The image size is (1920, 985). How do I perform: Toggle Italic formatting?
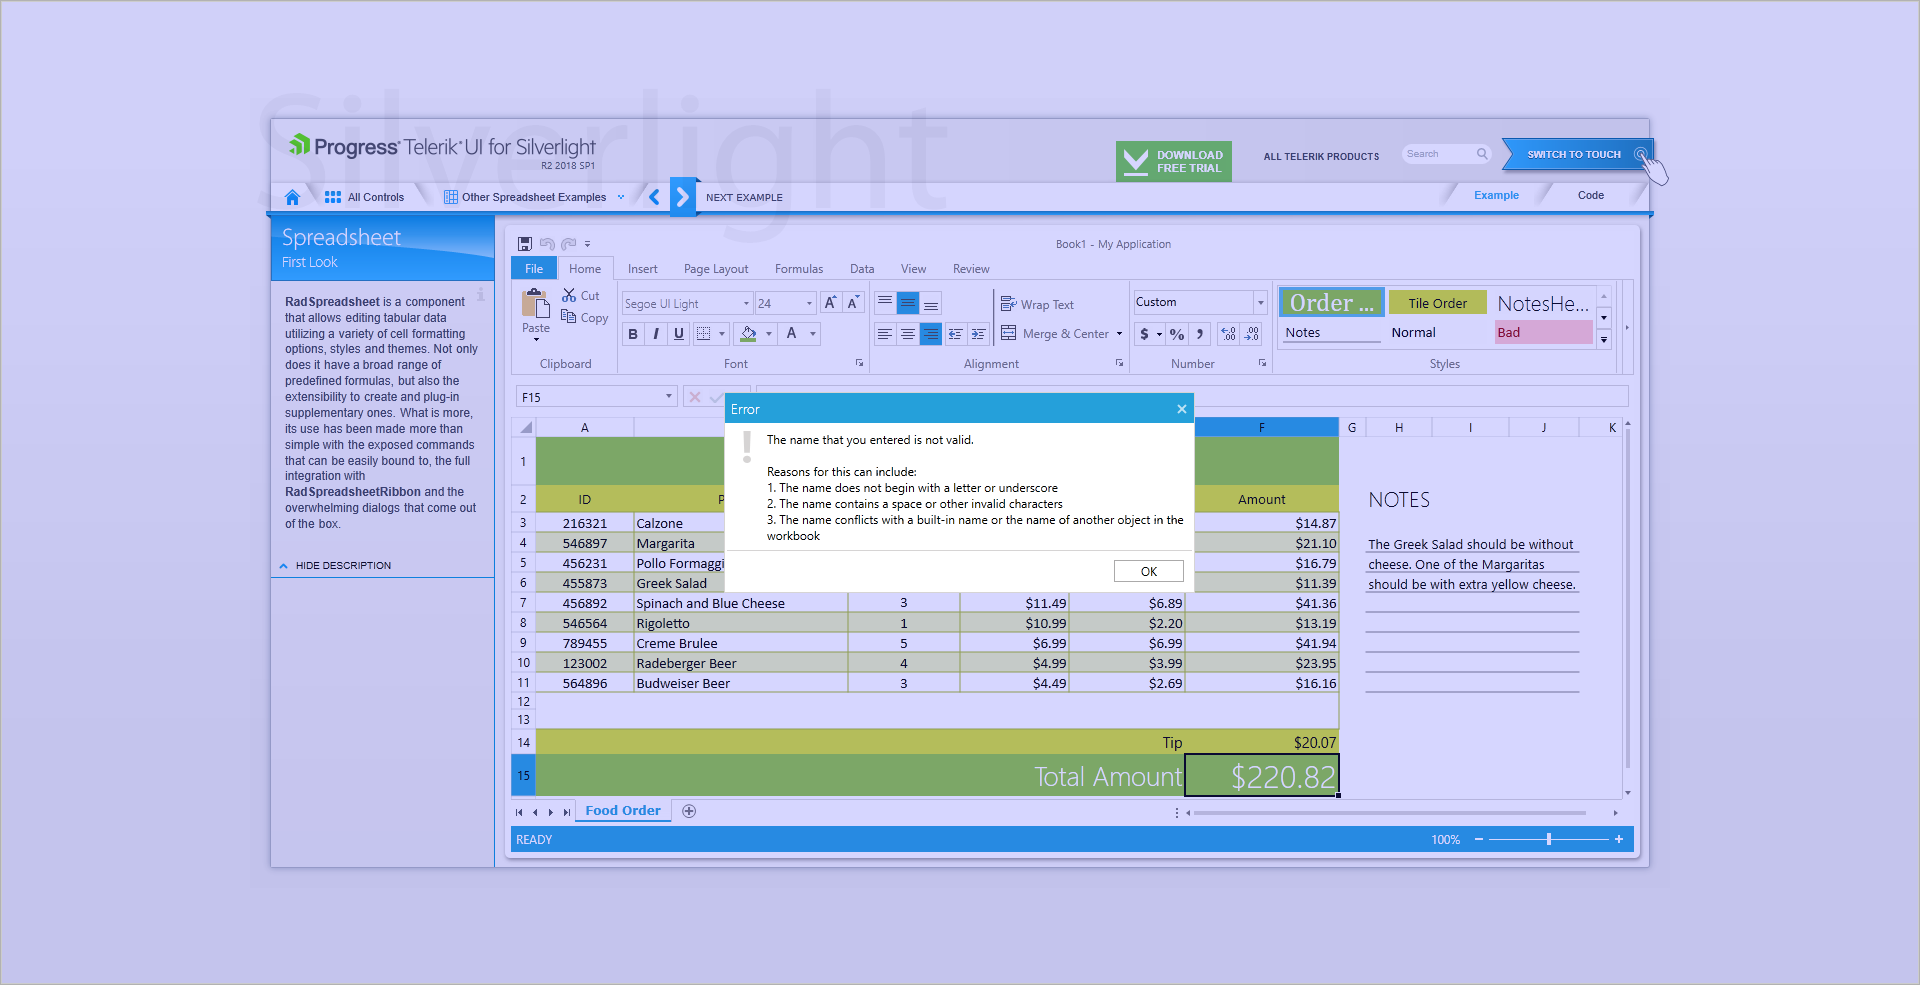(x=656, y=334)
